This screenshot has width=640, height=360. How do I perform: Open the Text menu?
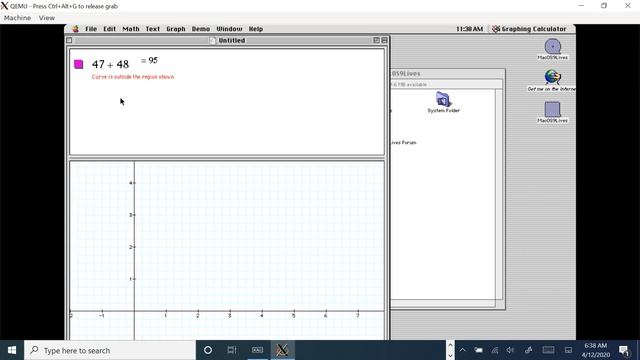(153, 29)
